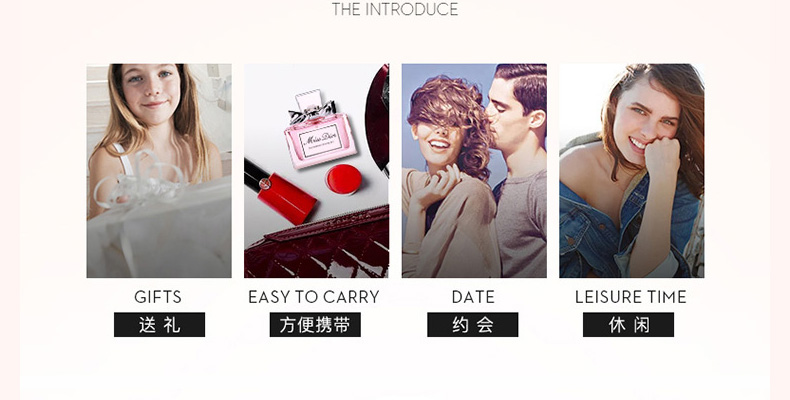Click the pink Miss Dior perfume bottle
This screenshot has height=400, width=790.
(318, 129)
